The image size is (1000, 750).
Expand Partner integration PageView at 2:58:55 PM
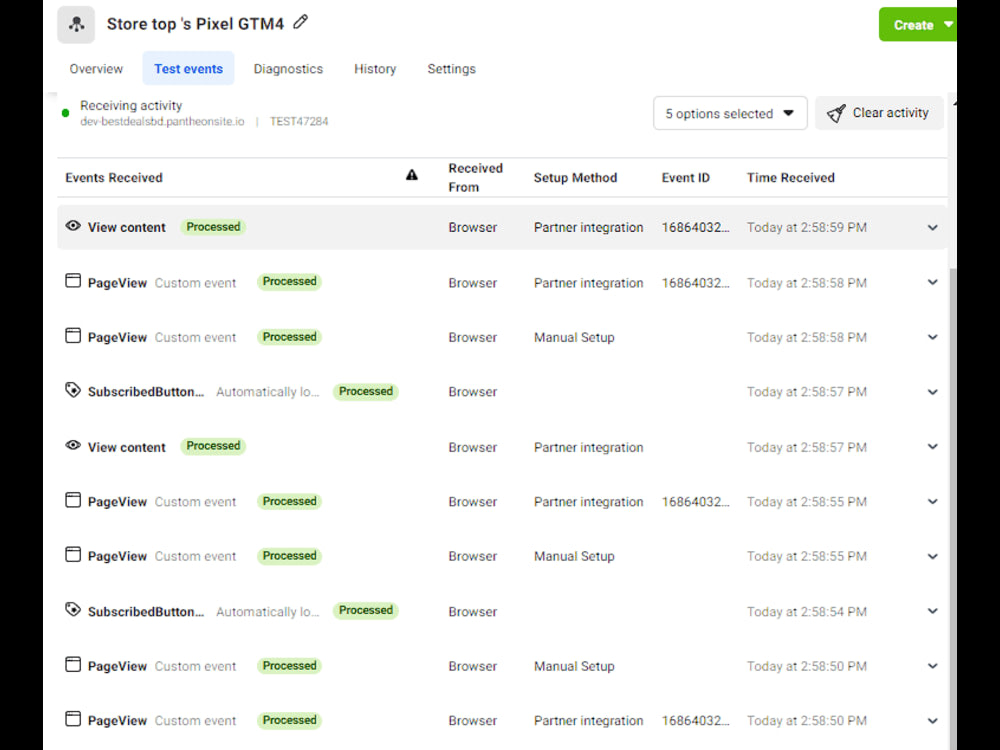pyautogui.click(x=932, y=502)
